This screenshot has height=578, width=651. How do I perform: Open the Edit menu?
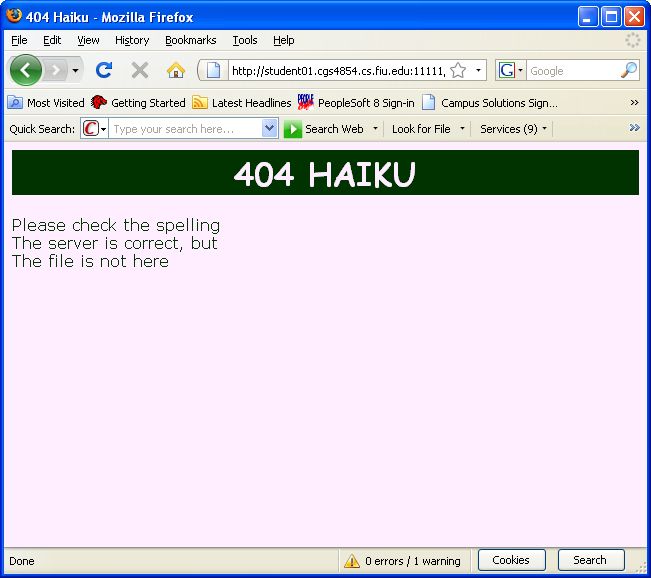(x=52, y=40)
